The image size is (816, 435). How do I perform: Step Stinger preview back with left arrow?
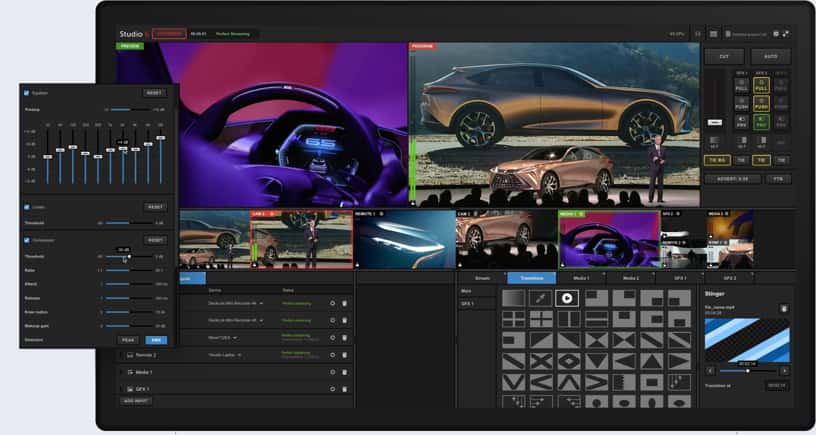tap(710, 371)
